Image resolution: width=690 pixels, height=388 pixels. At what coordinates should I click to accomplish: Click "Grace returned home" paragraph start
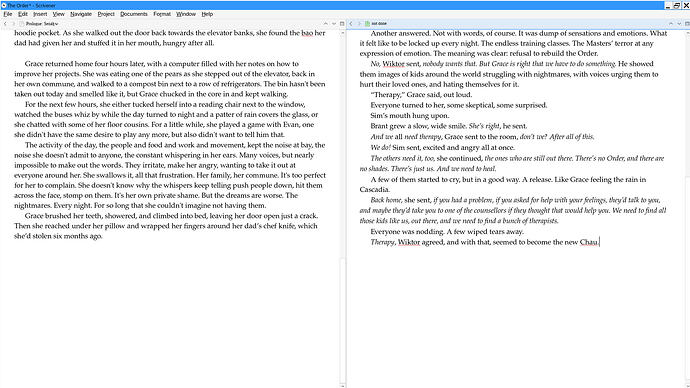(x=56, y=64)
